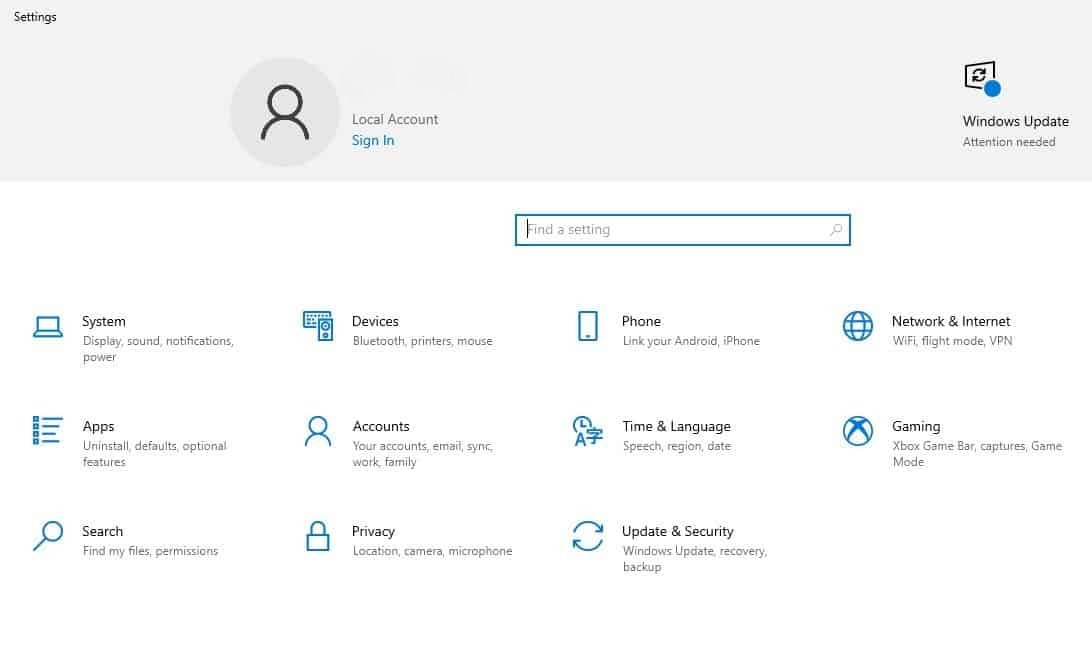Open Time & Language settings label

(x=676, y=426)
